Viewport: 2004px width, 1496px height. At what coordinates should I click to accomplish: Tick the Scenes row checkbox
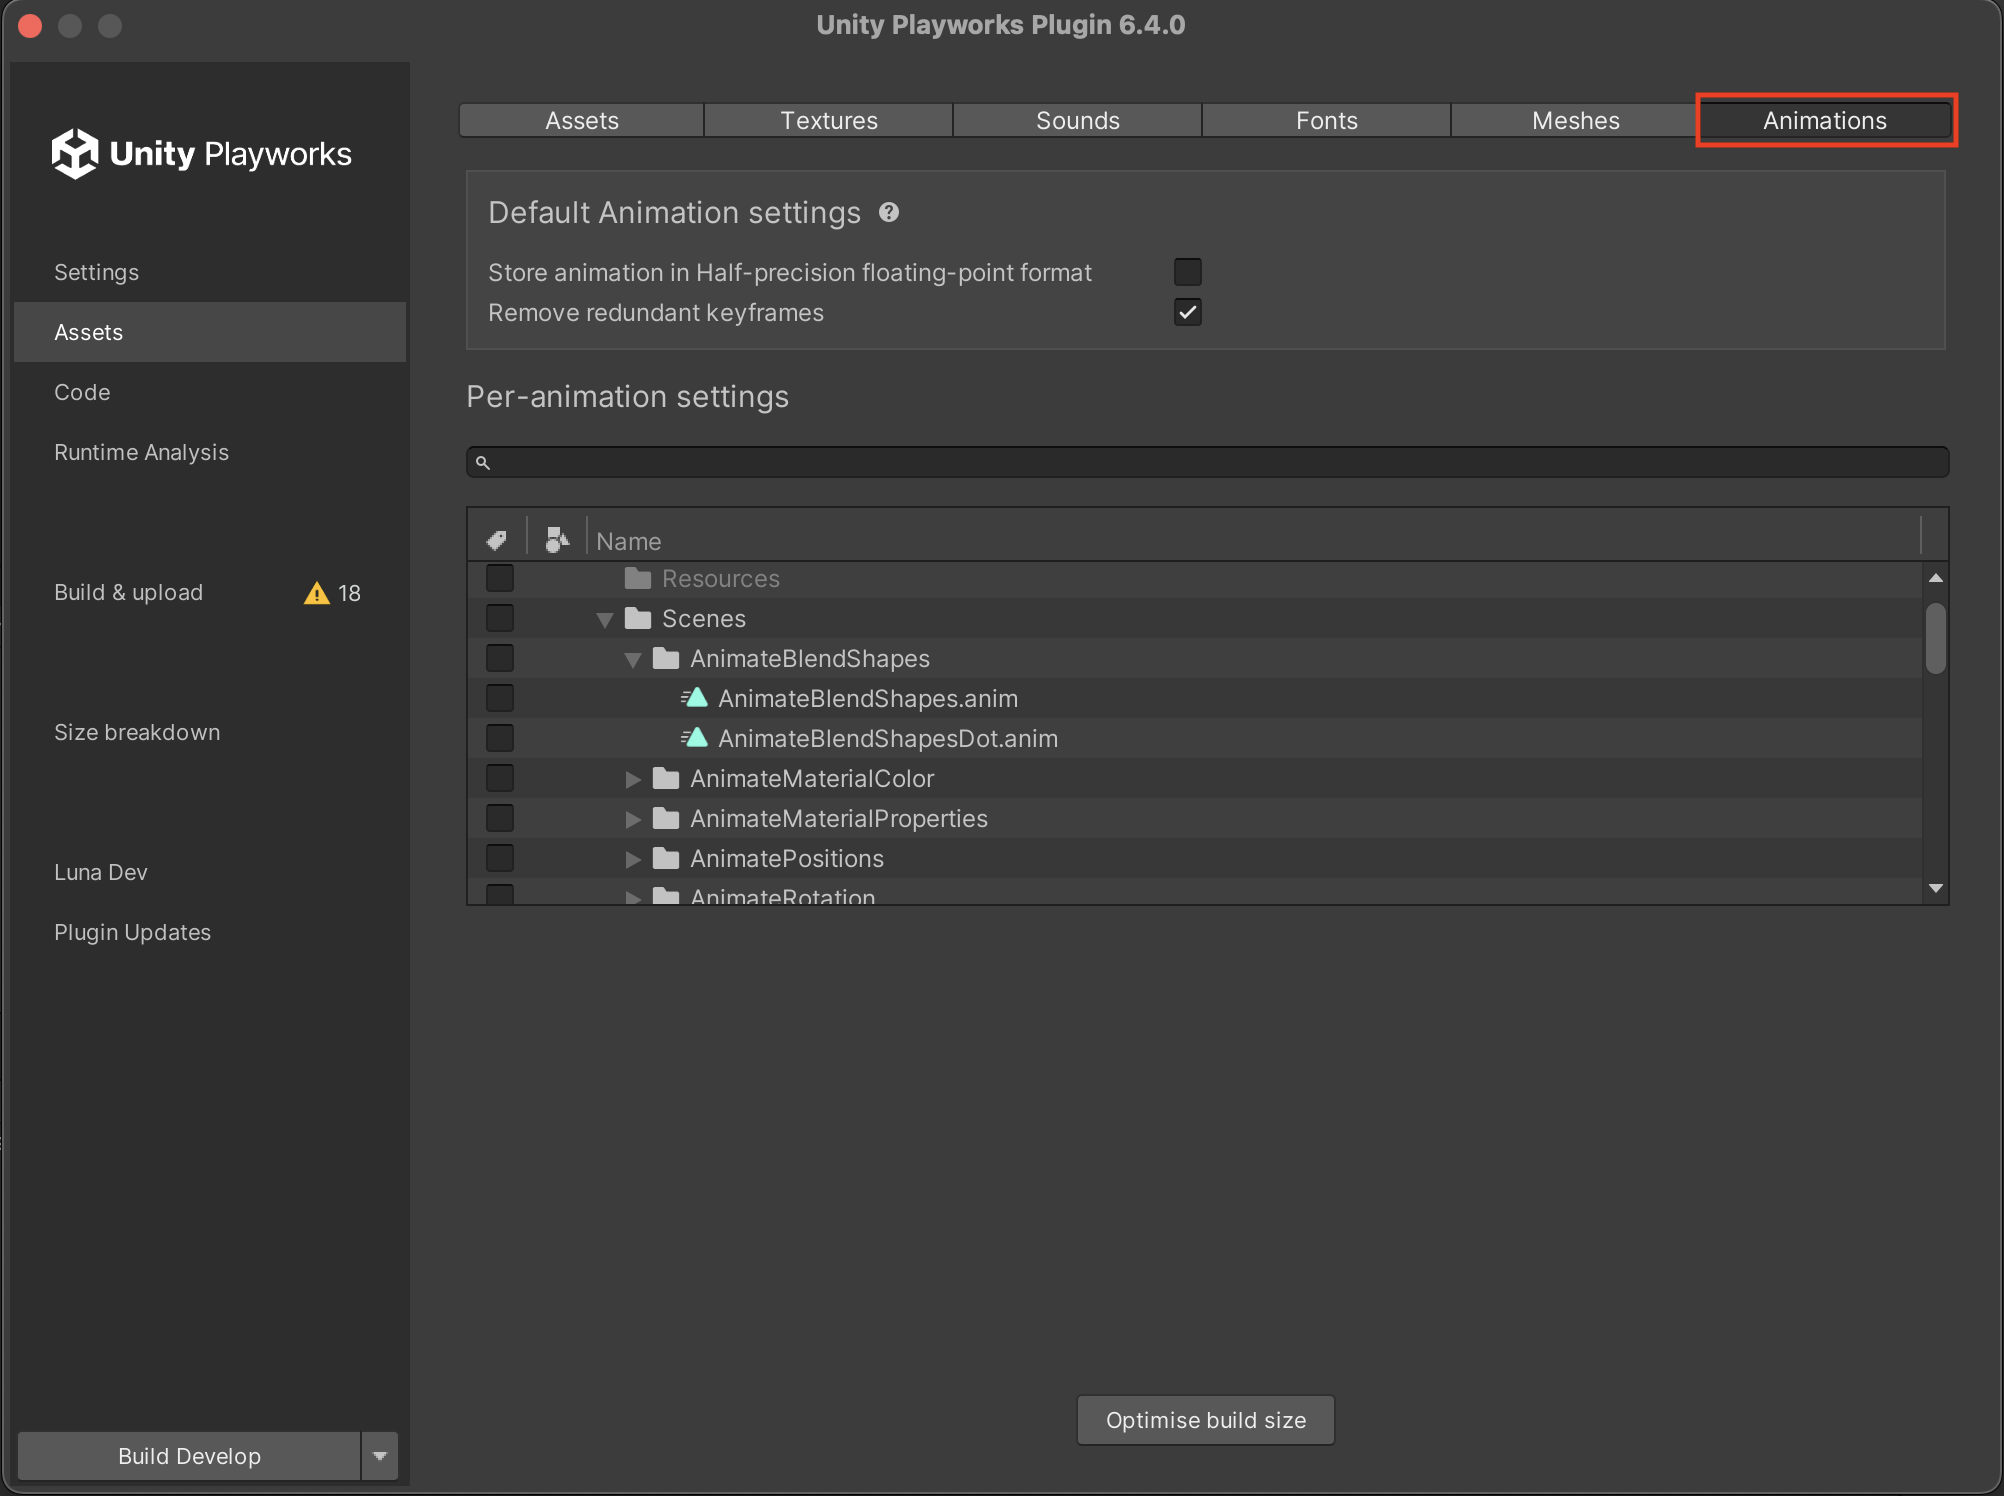(500, 618)
